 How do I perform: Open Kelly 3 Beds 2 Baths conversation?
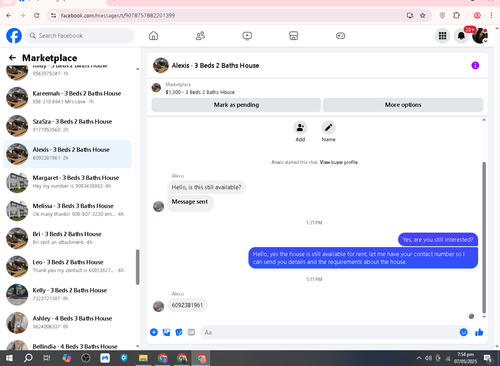[x=67, y=295]
